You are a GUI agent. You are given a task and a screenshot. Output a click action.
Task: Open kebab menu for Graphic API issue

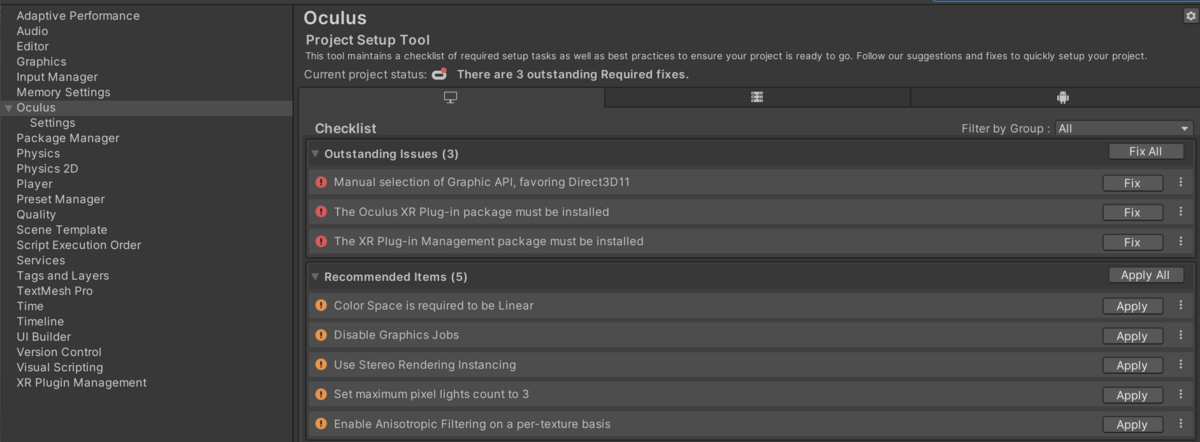point(1181,183)
